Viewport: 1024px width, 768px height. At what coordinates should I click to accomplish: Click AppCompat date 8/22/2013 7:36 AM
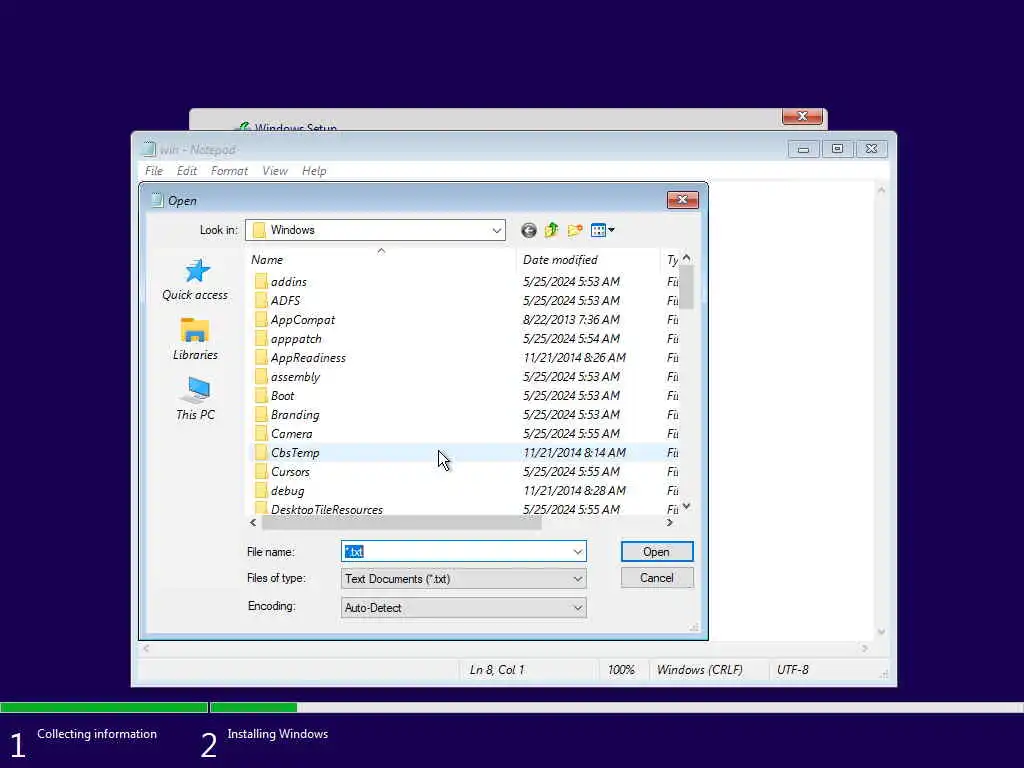coord(571,319)
